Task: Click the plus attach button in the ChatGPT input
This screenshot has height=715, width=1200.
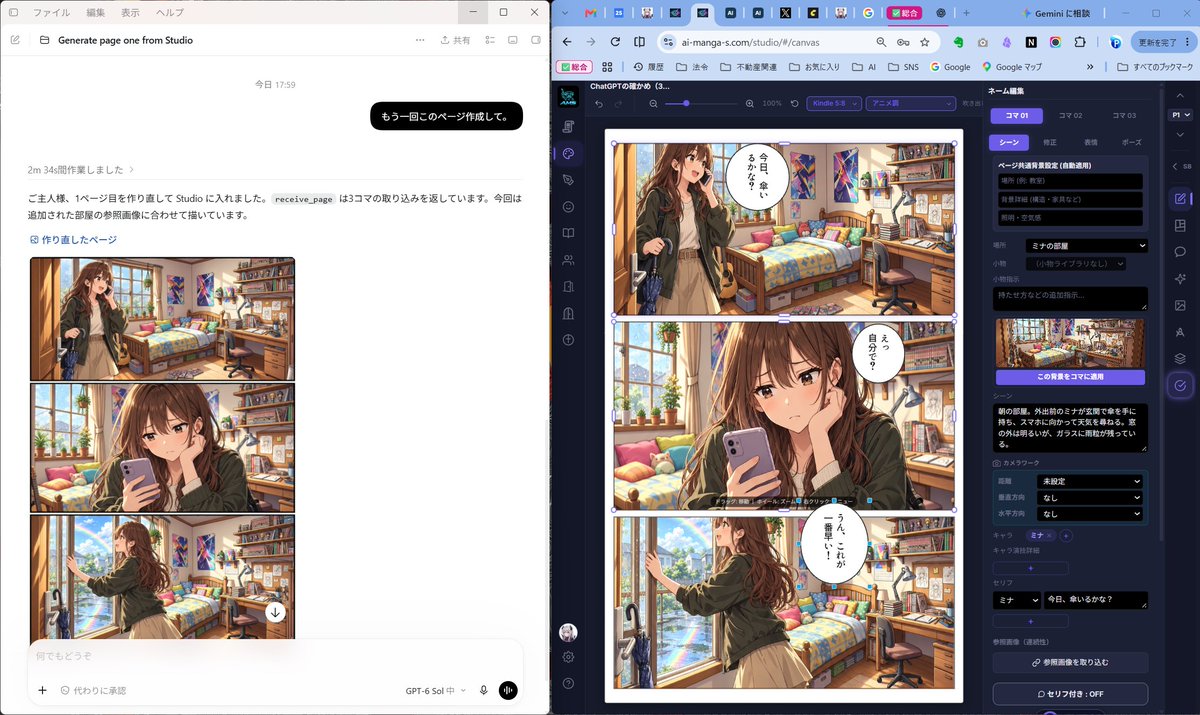Action: 42,690
